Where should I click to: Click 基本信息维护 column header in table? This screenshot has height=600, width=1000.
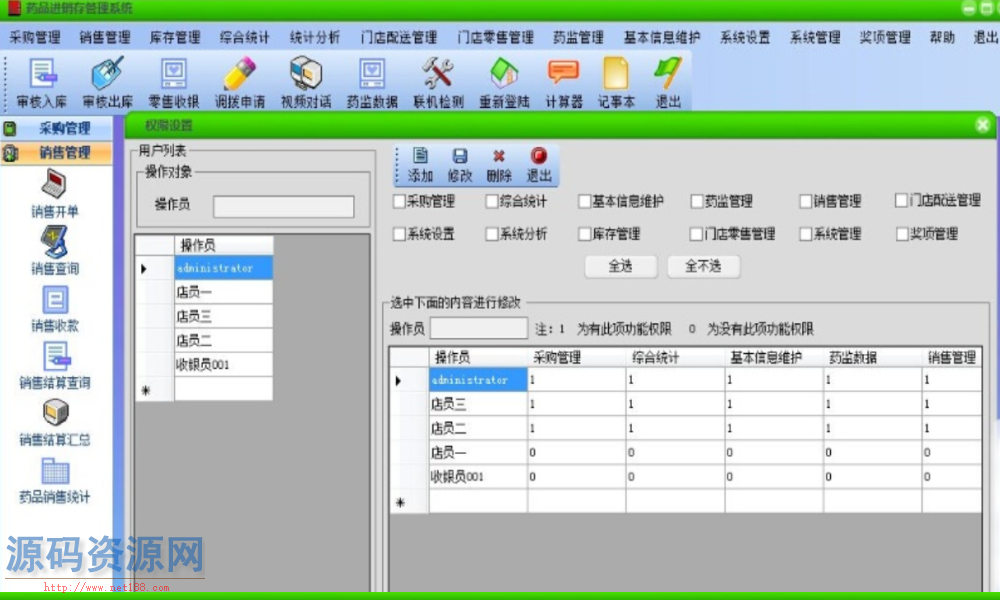pyautogui.click(x=774, y=357)
